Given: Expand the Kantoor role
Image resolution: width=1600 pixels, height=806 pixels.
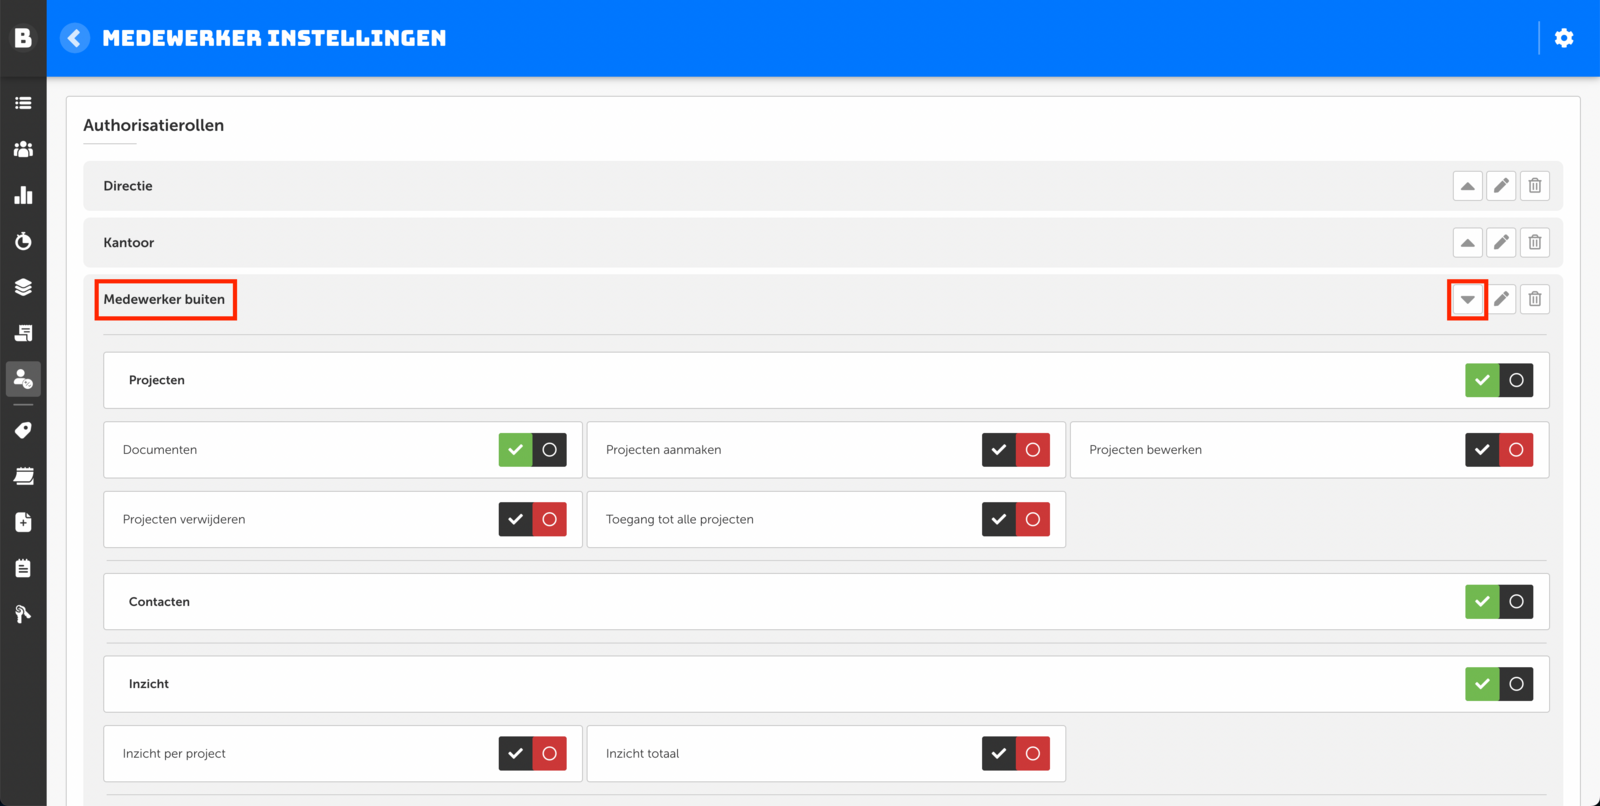Looking at the screenshot, I should click(x=1467, y=243).
